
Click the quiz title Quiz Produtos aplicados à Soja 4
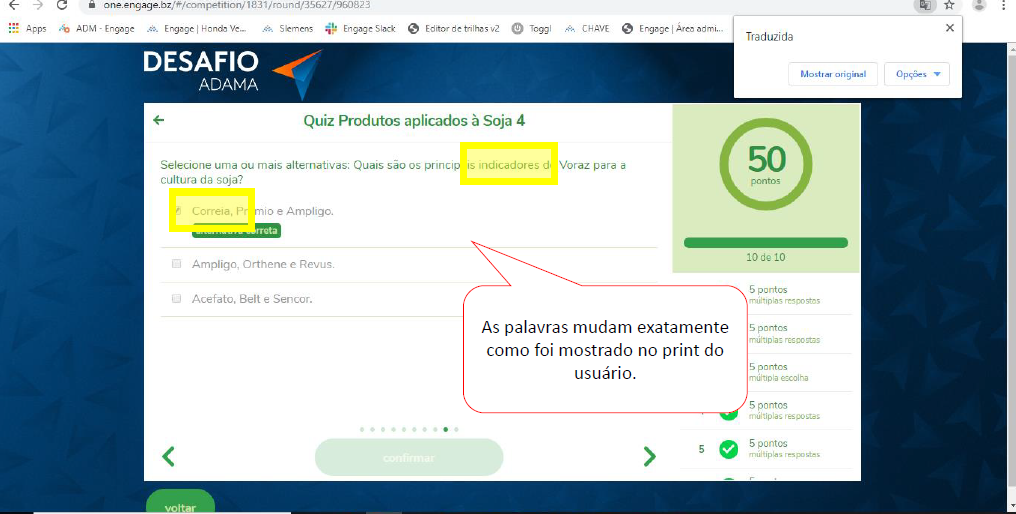(414, 121)
